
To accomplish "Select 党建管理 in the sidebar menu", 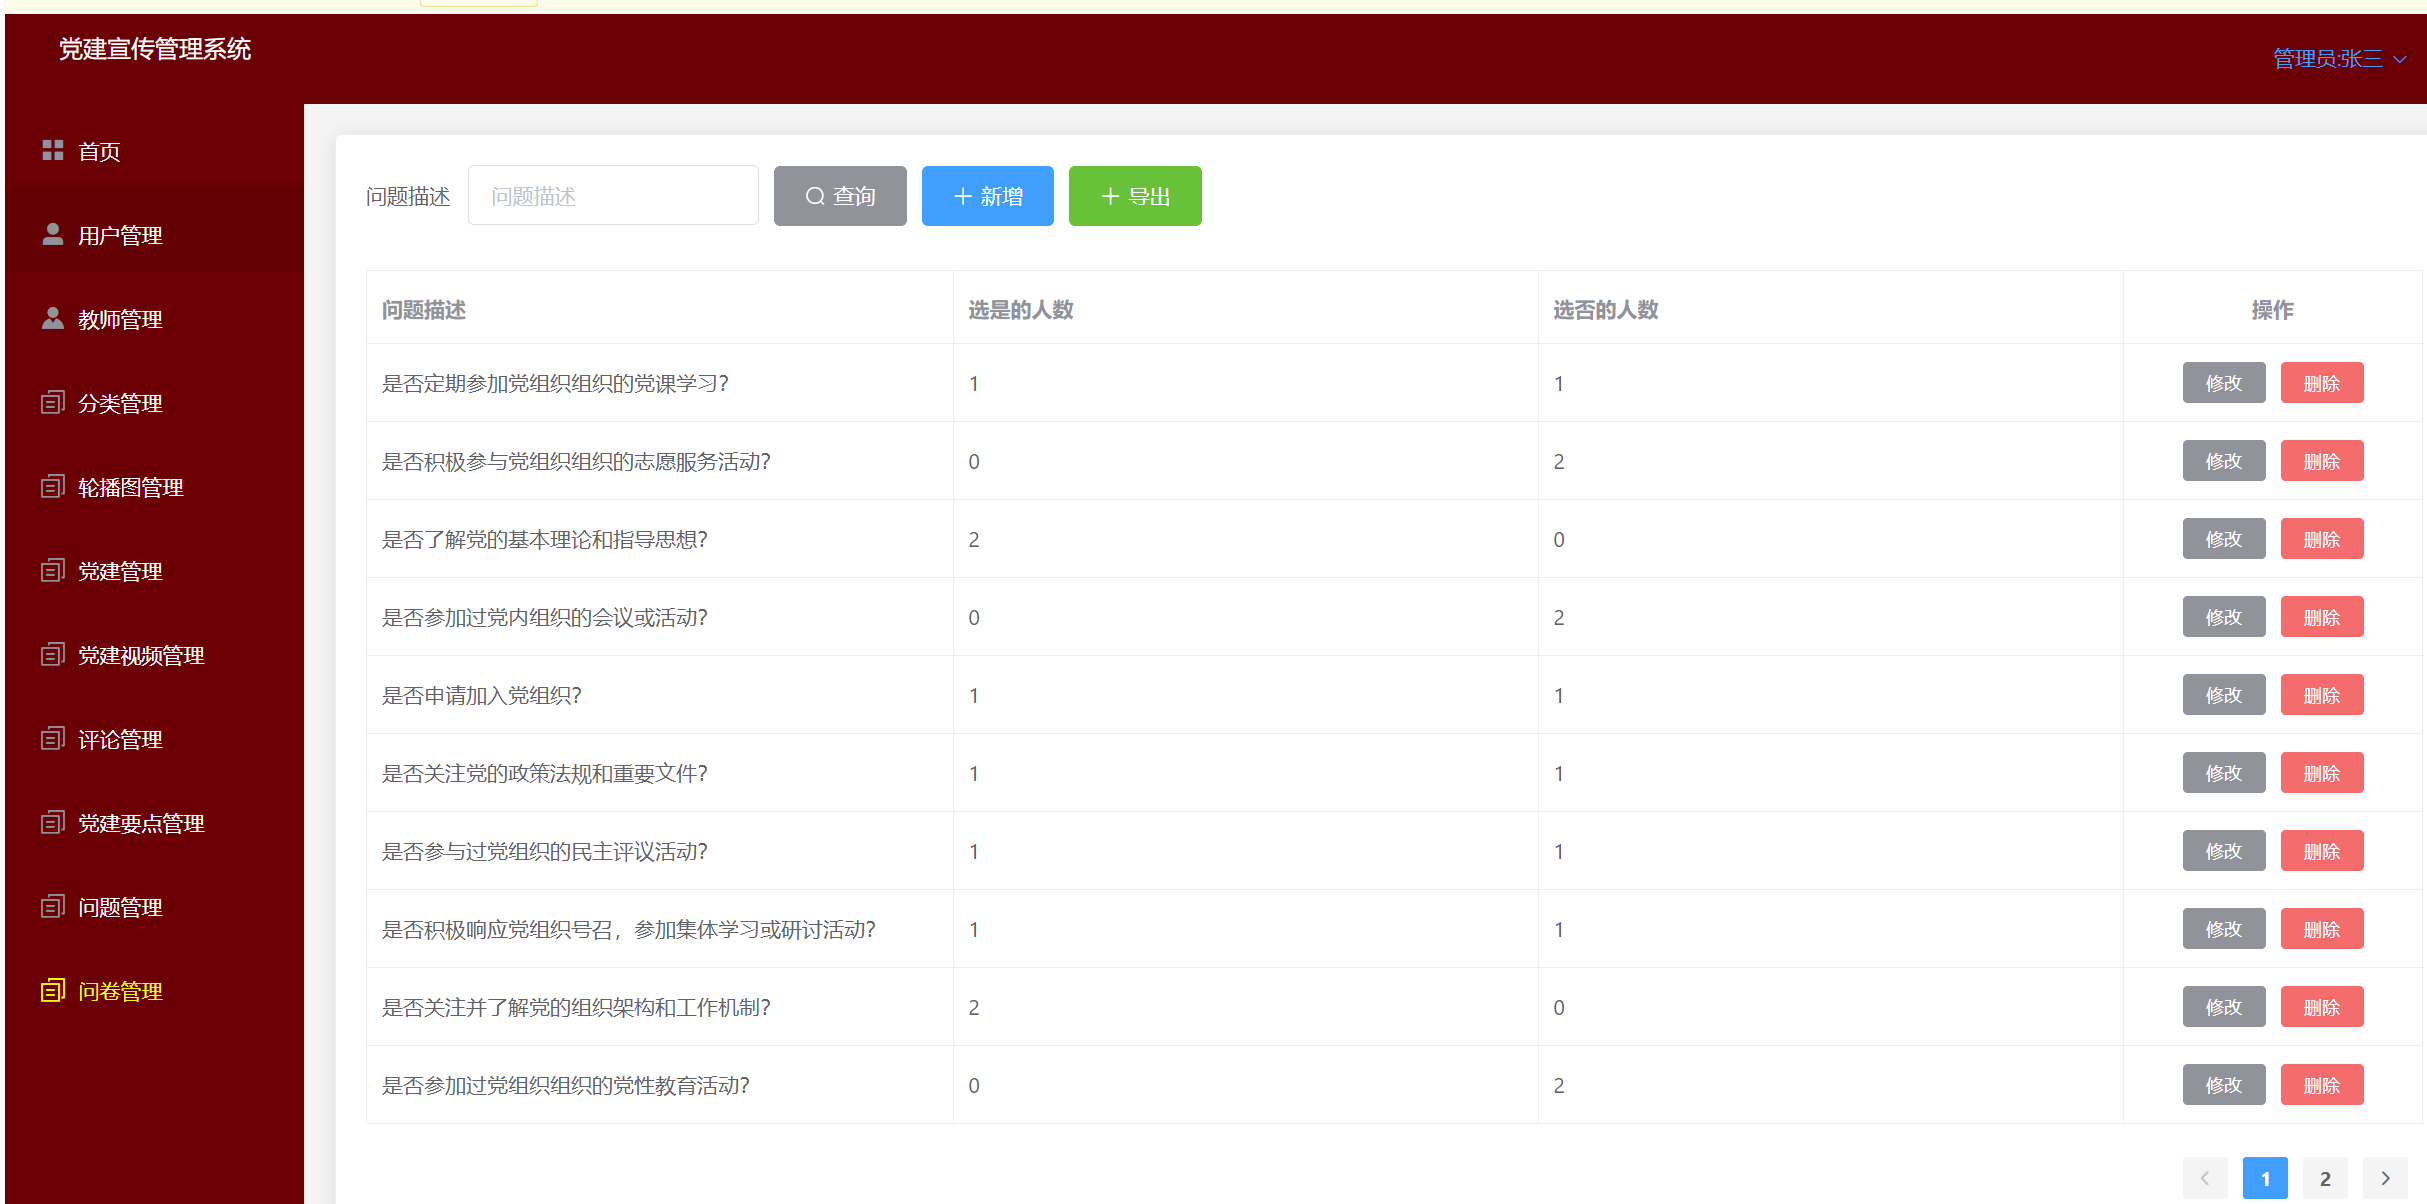I will [119, 571].
